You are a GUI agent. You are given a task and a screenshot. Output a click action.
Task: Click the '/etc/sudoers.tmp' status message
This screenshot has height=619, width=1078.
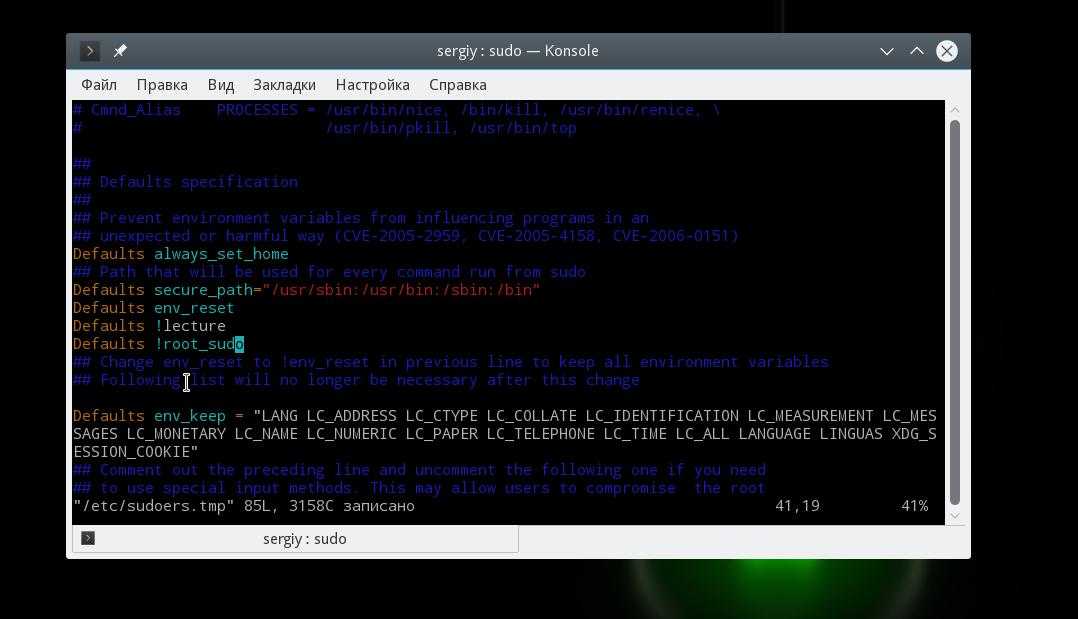point(244,506)
